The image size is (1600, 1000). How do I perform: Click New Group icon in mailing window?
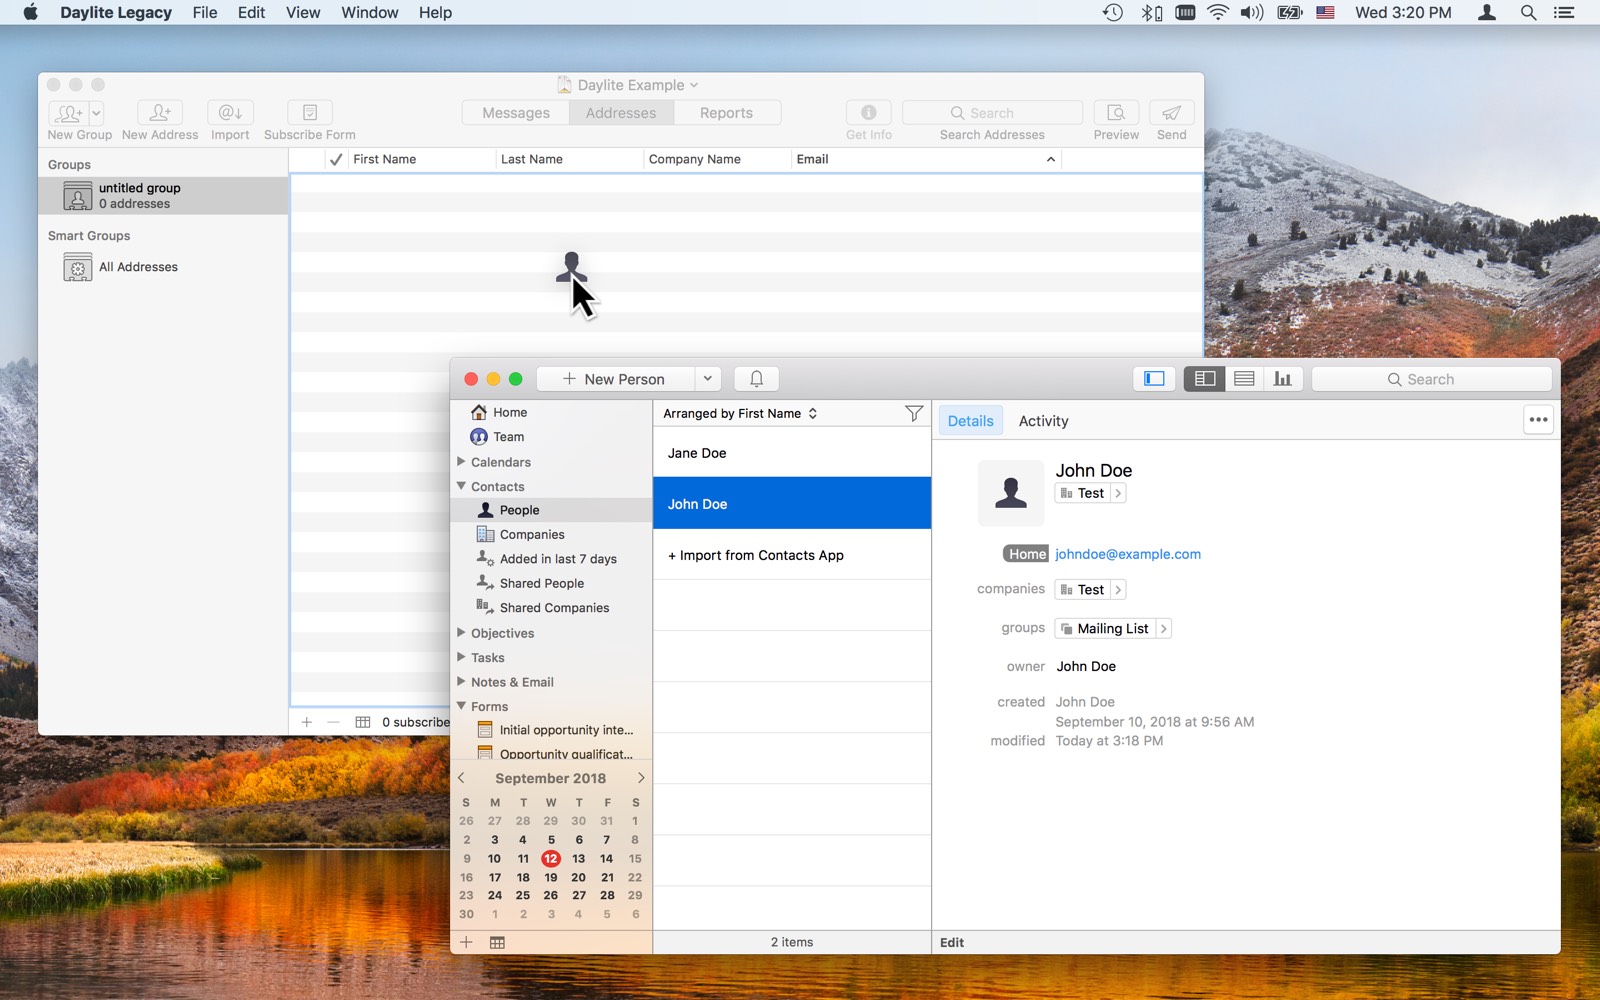tap(68, 113)
